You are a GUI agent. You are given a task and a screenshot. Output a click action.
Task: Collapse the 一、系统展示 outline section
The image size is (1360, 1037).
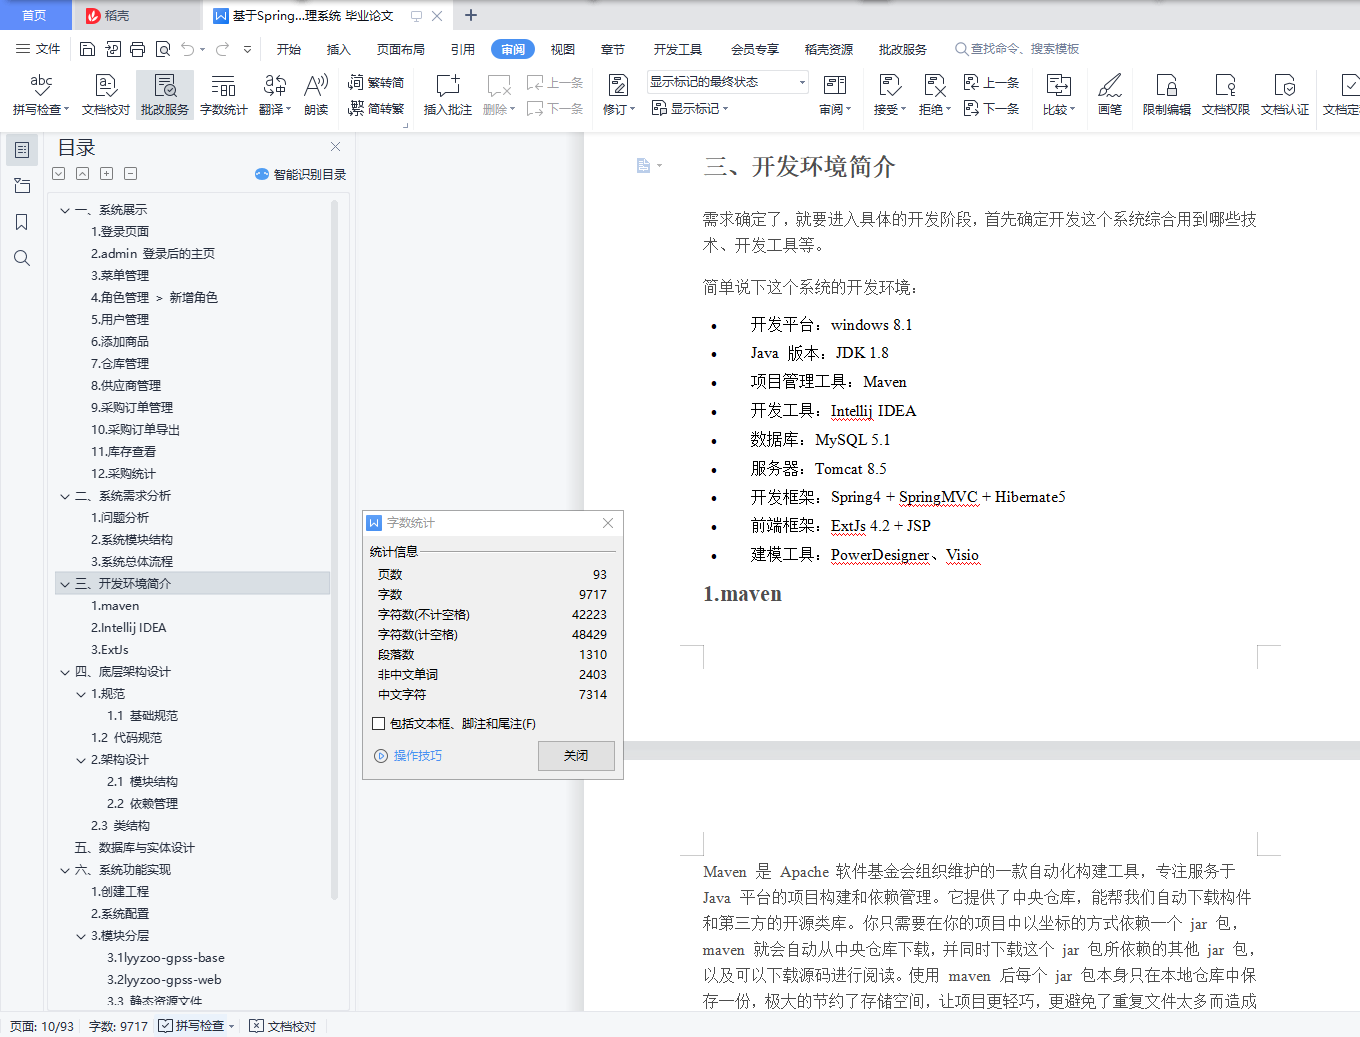pyautogui.click(x=65, y=210)
